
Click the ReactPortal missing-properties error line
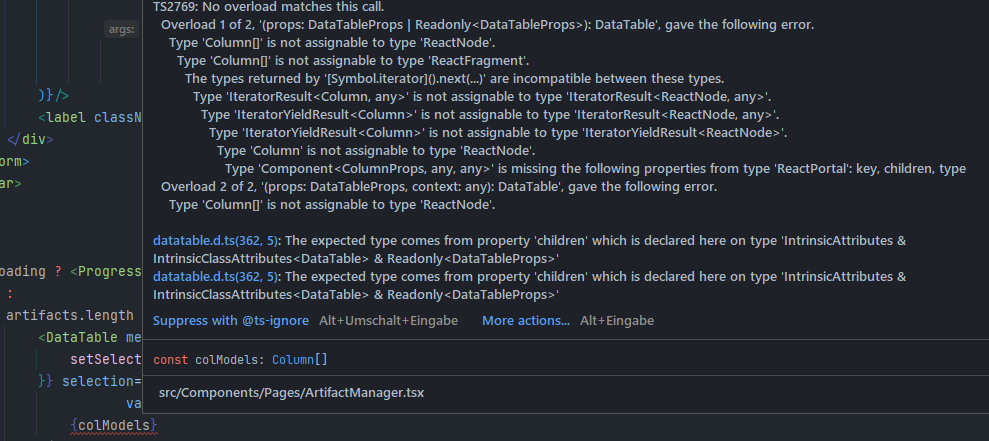[595, 169]
